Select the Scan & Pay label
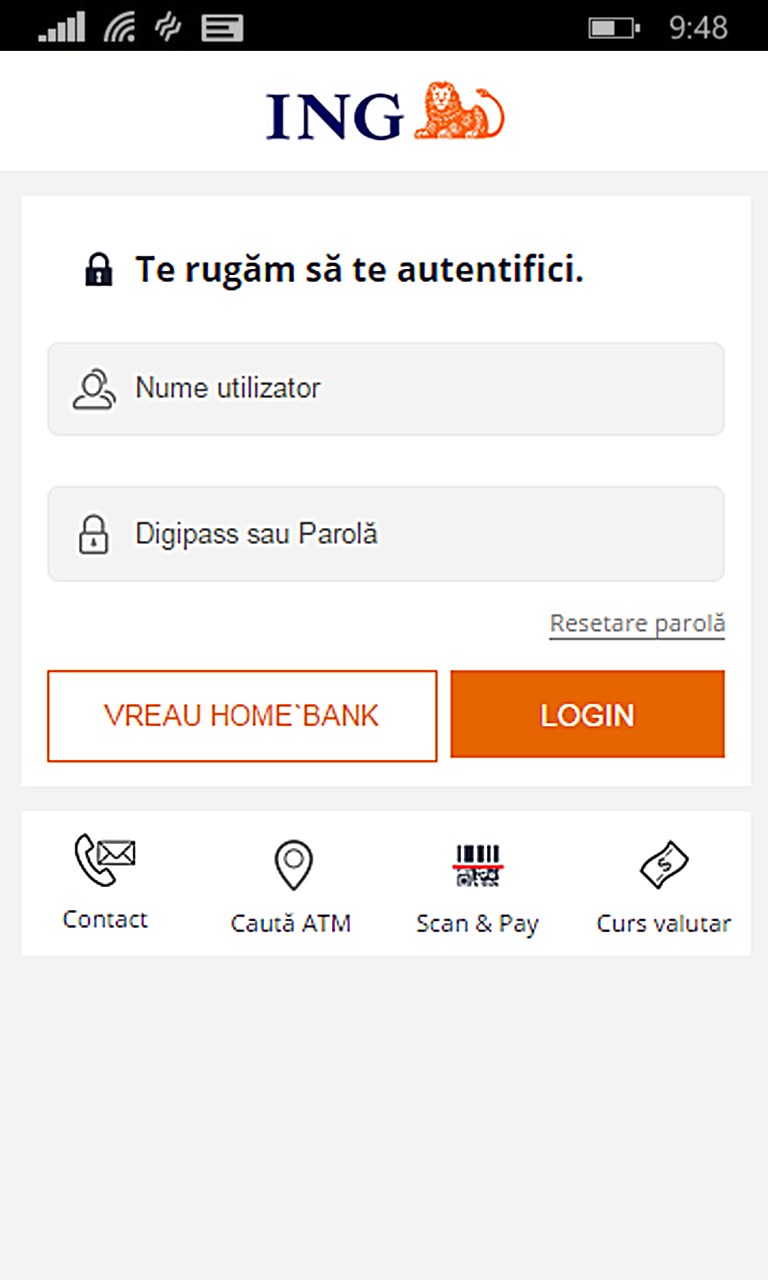The height and width of the screenshot is (1280, 768). coord(477,923)
